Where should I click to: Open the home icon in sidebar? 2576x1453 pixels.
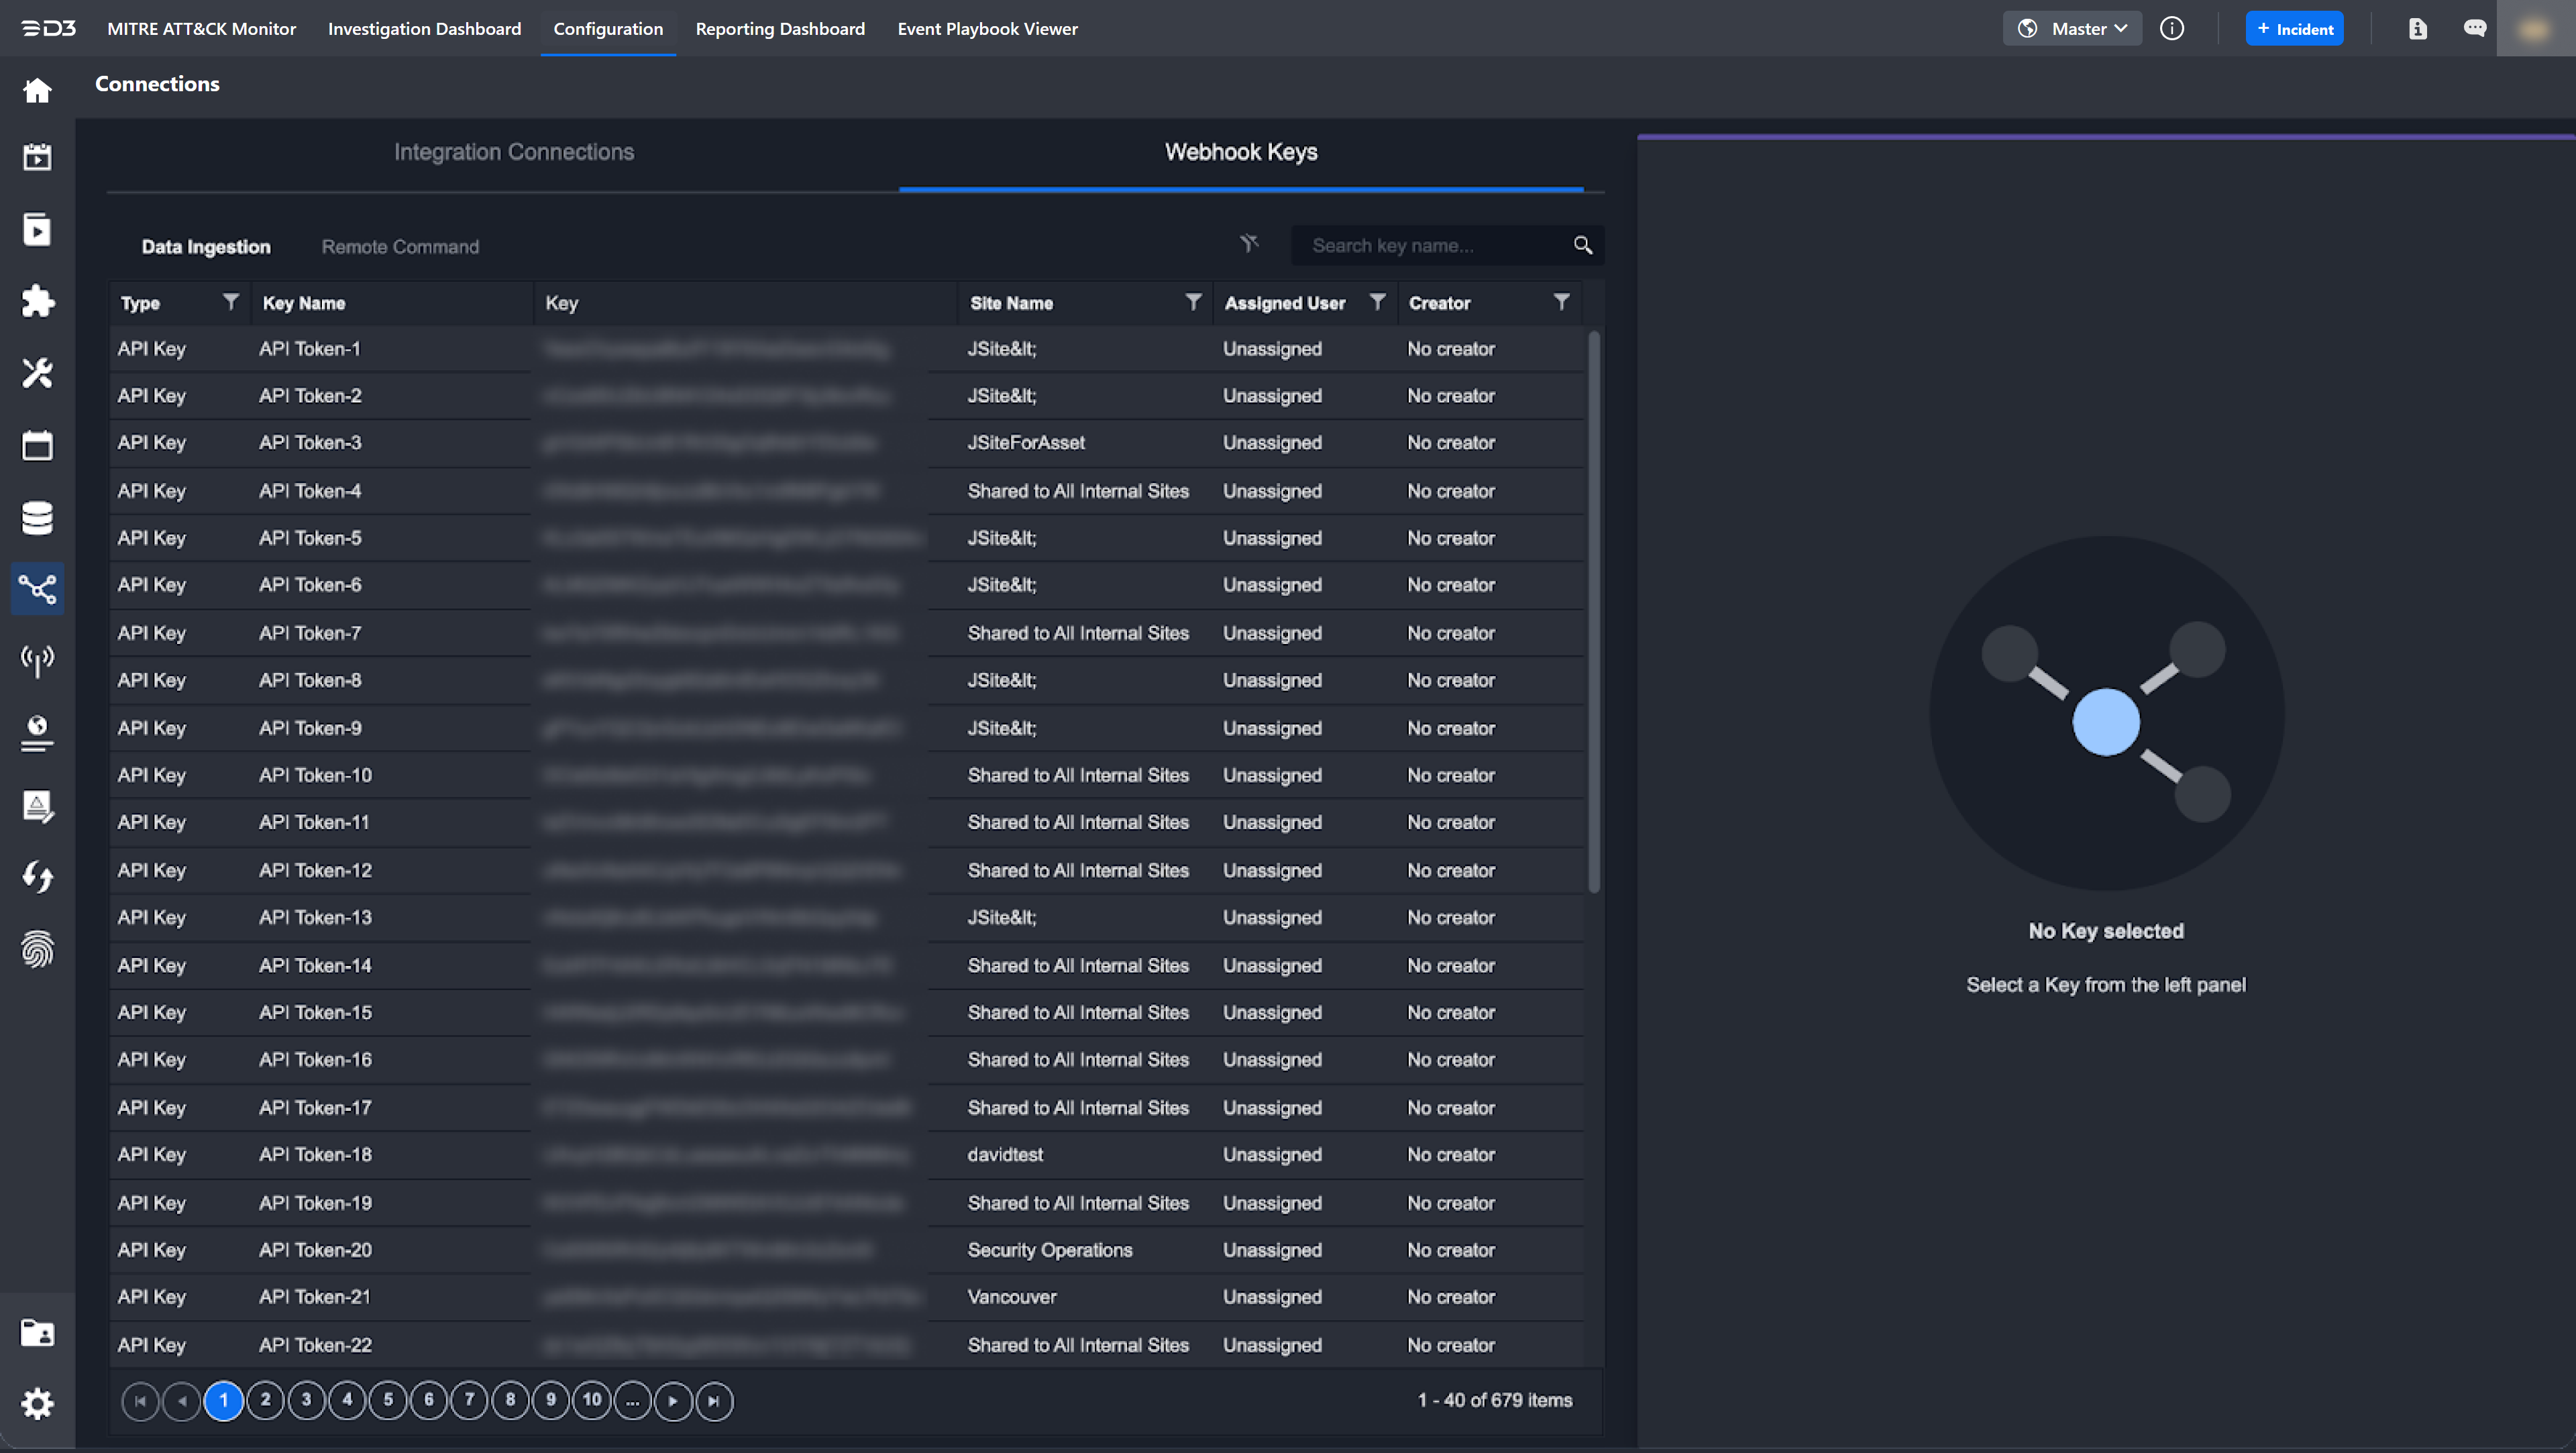(x=37, y=91)
